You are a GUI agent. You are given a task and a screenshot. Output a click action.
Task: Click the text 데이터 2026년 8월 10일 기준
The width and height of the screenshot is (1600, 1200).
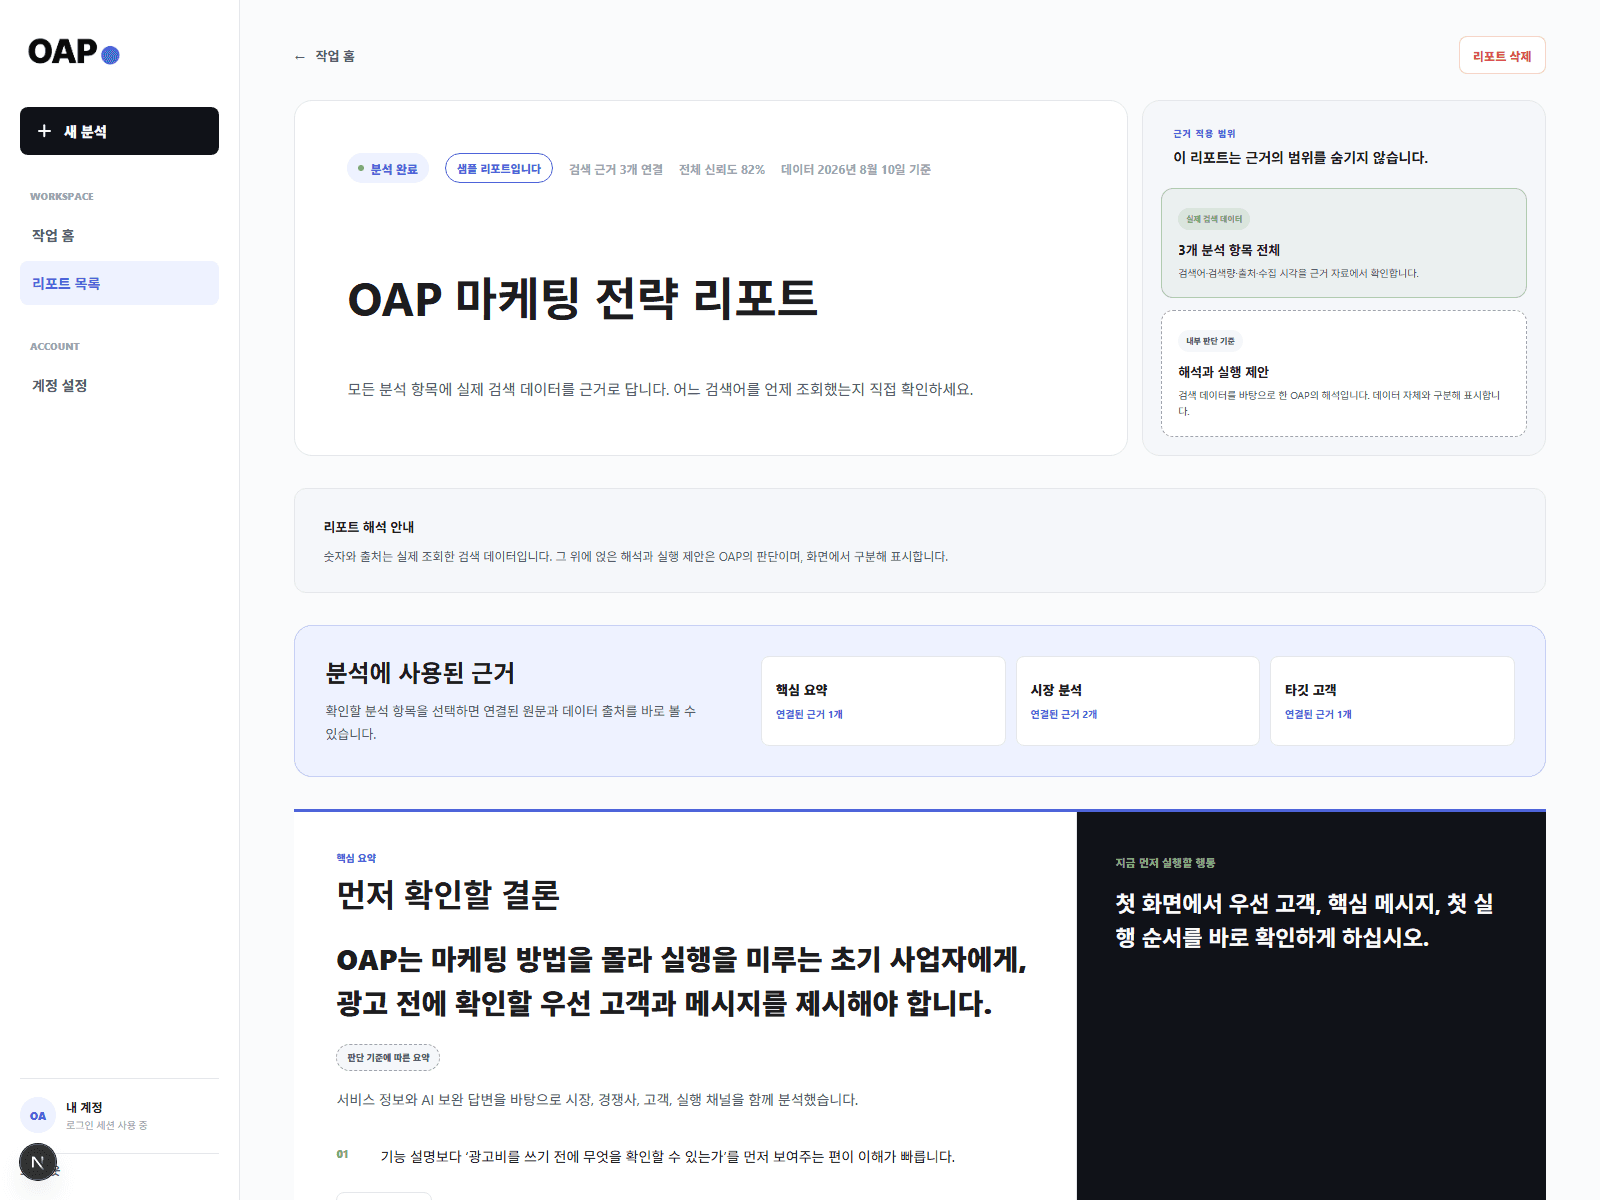[856, 170]
